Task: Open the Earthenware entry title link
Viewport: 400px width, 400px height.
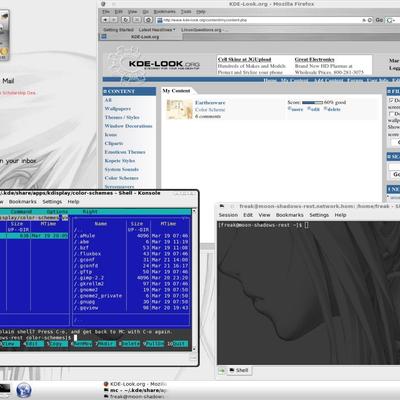Action: (210, 103)
